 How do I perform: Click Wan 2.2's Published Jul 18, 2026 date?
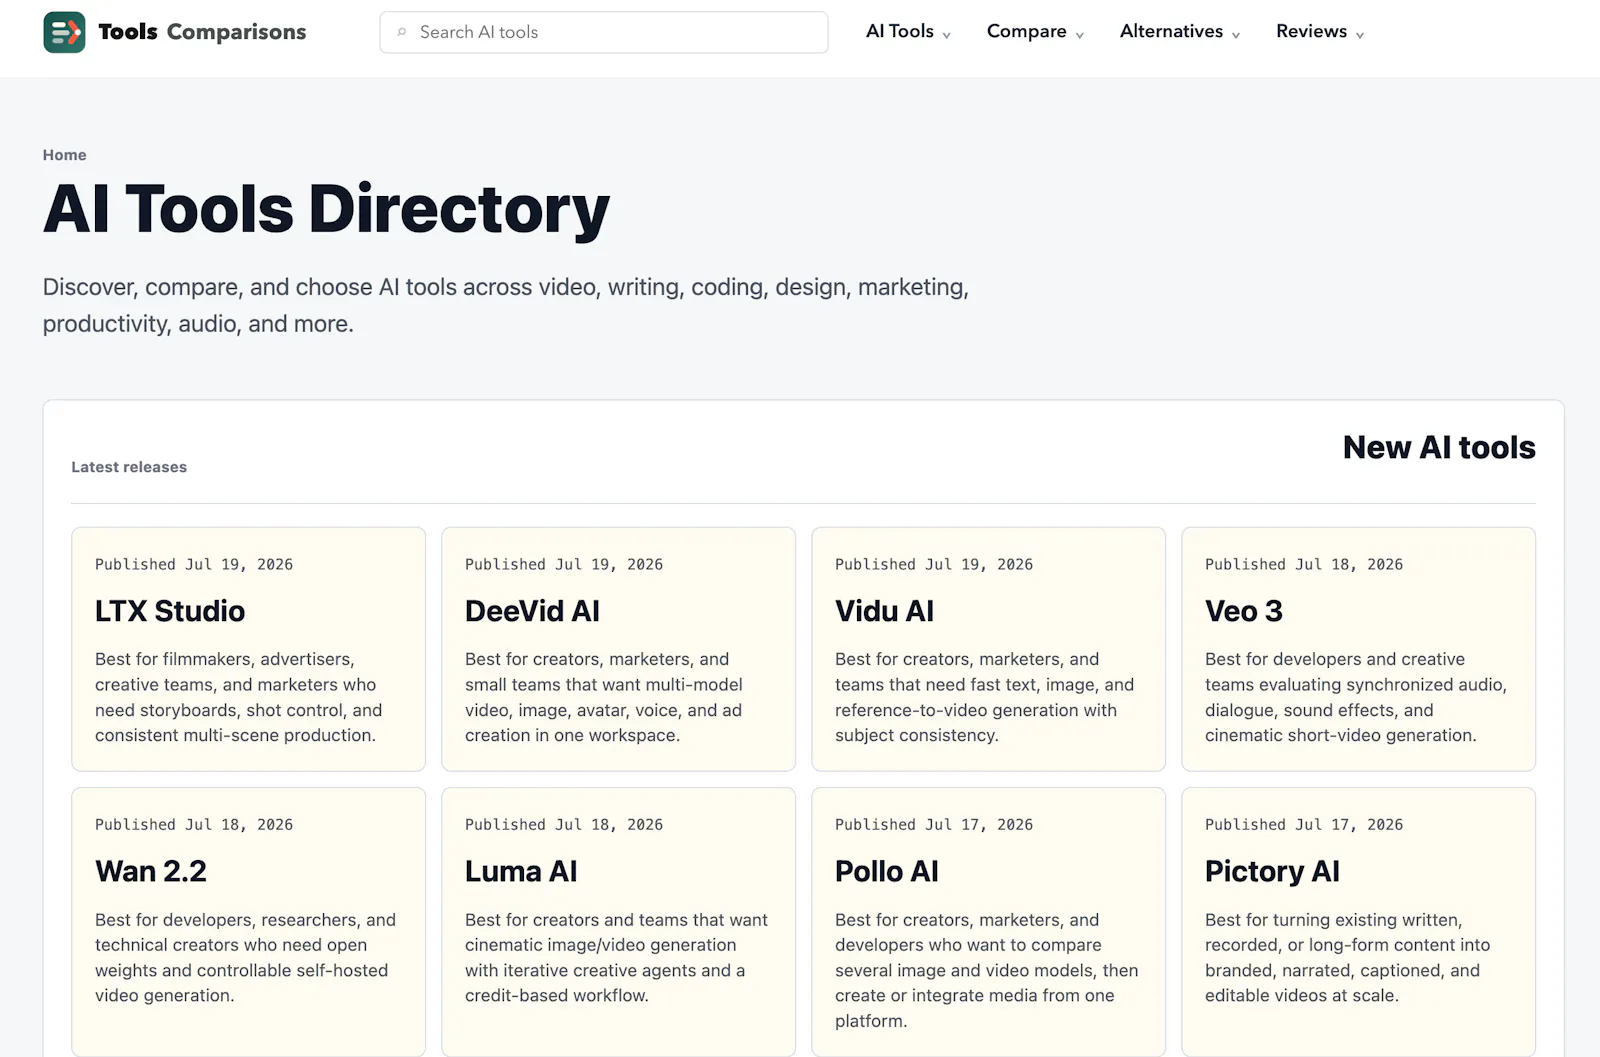(194, 824)
